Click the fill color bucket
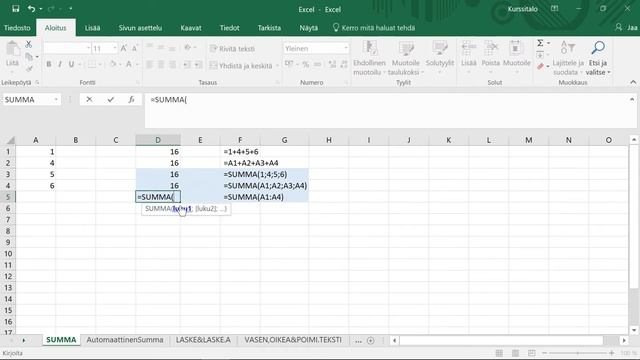Image resolution: width=640 pixels, height=360 pixels. (x=113, y=64)
